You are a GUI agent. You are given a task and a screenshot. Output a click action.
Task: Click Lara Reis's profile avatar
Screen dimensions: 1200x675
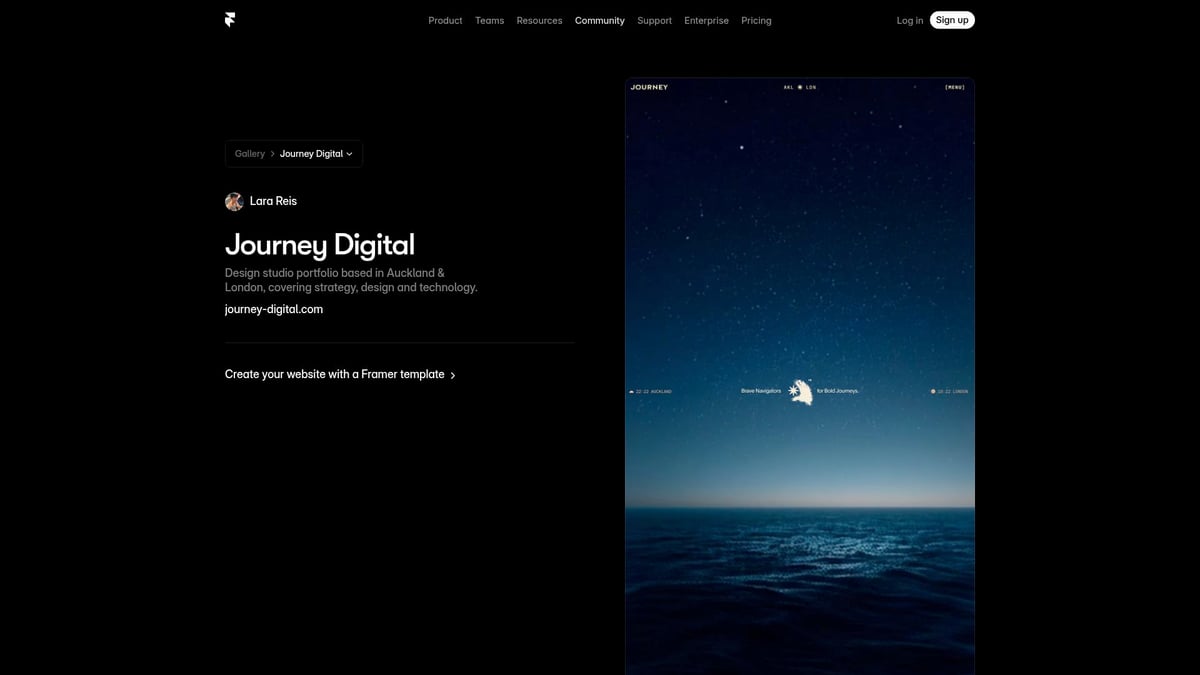[234, 202]
